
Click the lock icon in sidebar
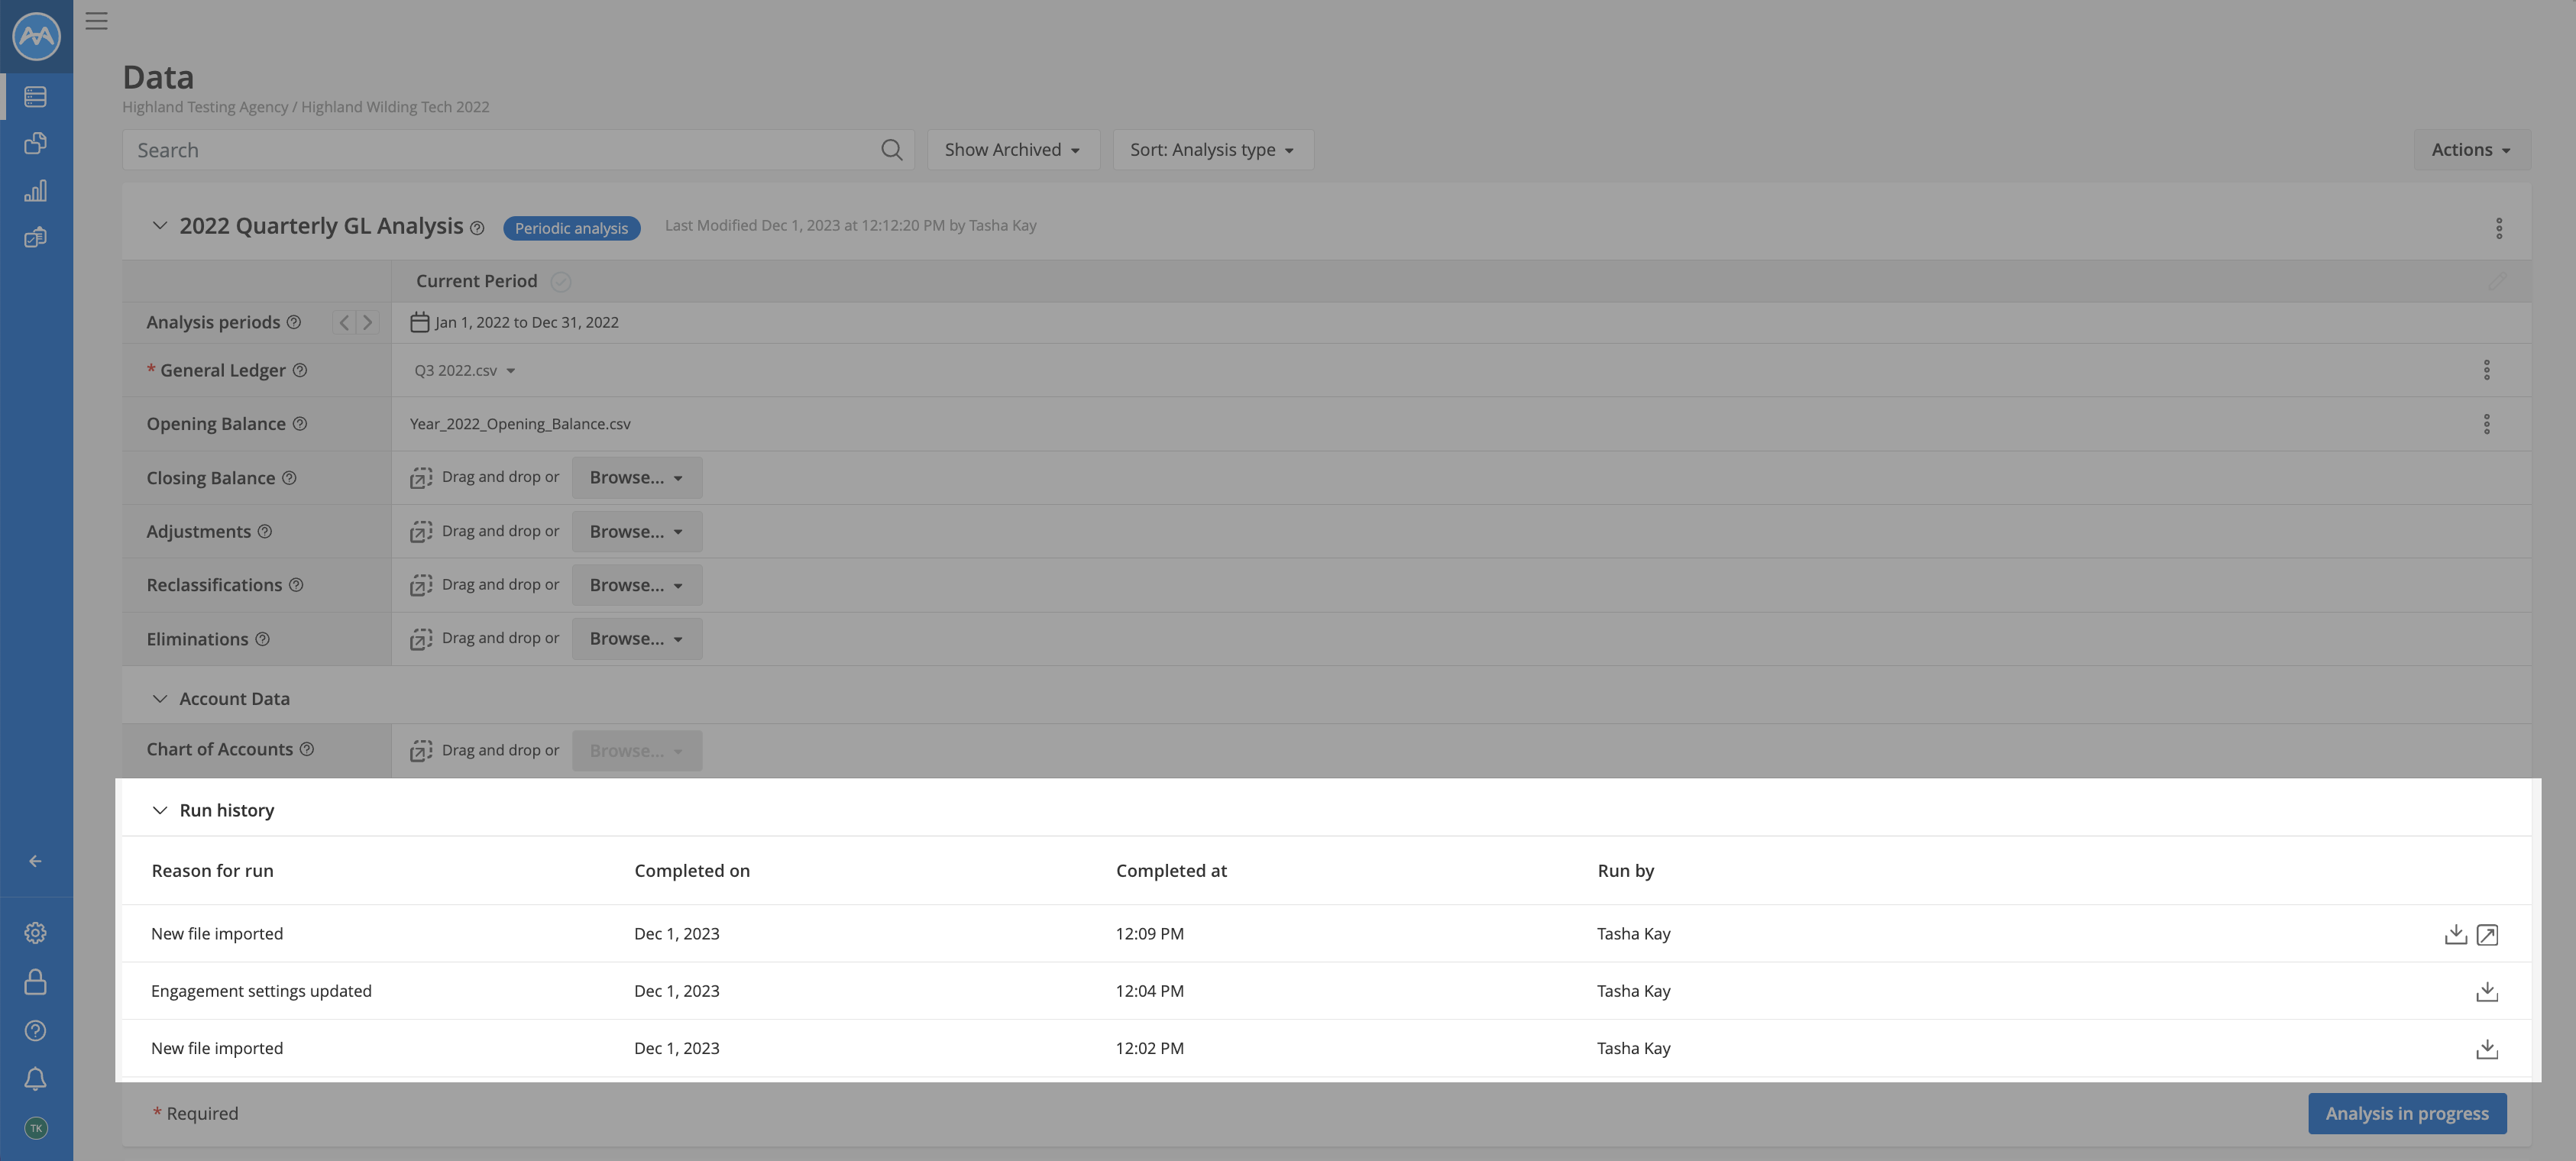[x=35, y=981]
